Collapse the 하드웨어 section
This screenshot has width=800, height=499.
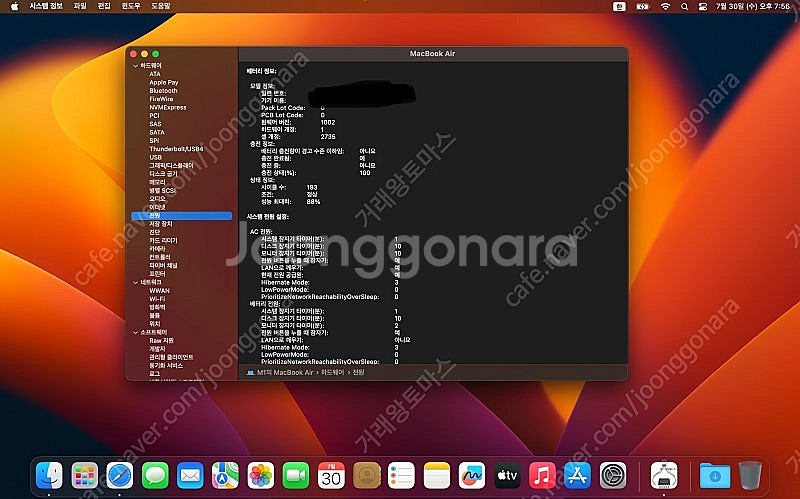pos(135,66)
